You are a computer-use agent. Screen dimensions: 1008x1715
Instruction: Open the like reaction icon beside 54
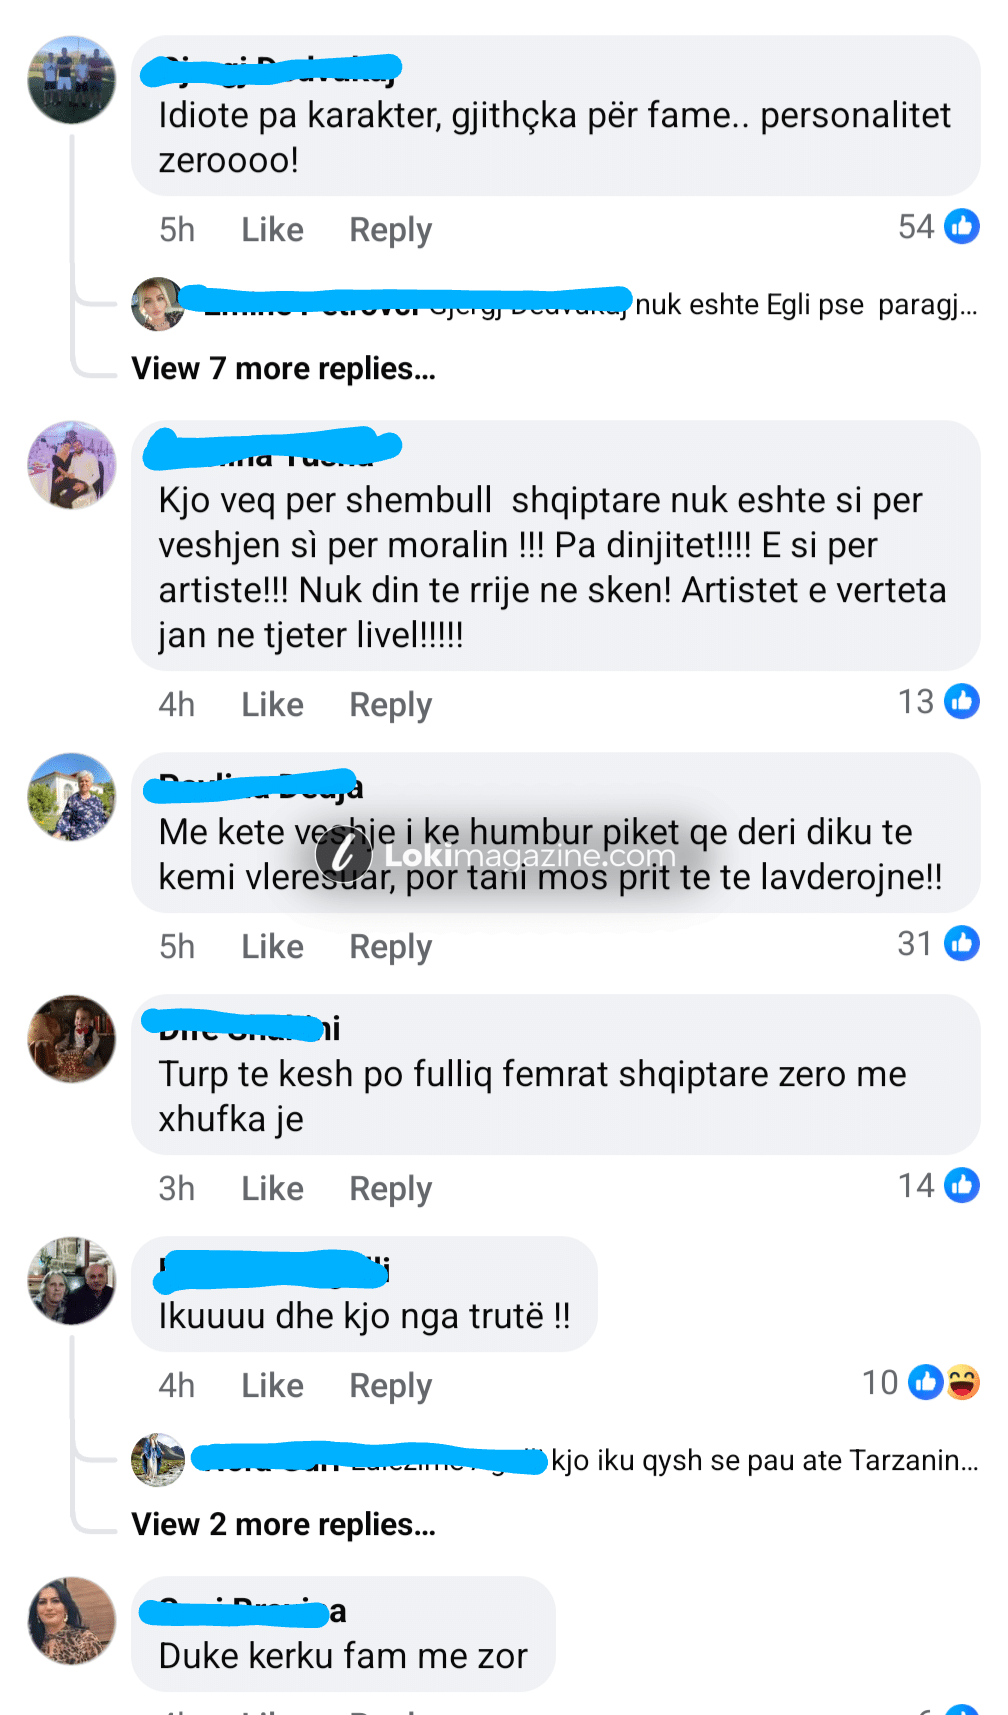click(962, 227)
